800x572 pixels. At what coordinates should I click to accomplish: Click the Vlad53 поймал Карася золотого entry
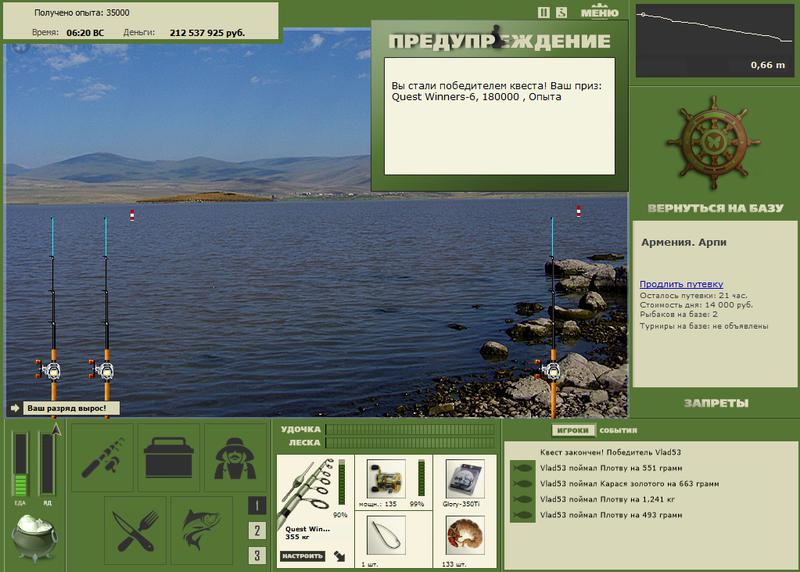629,484
